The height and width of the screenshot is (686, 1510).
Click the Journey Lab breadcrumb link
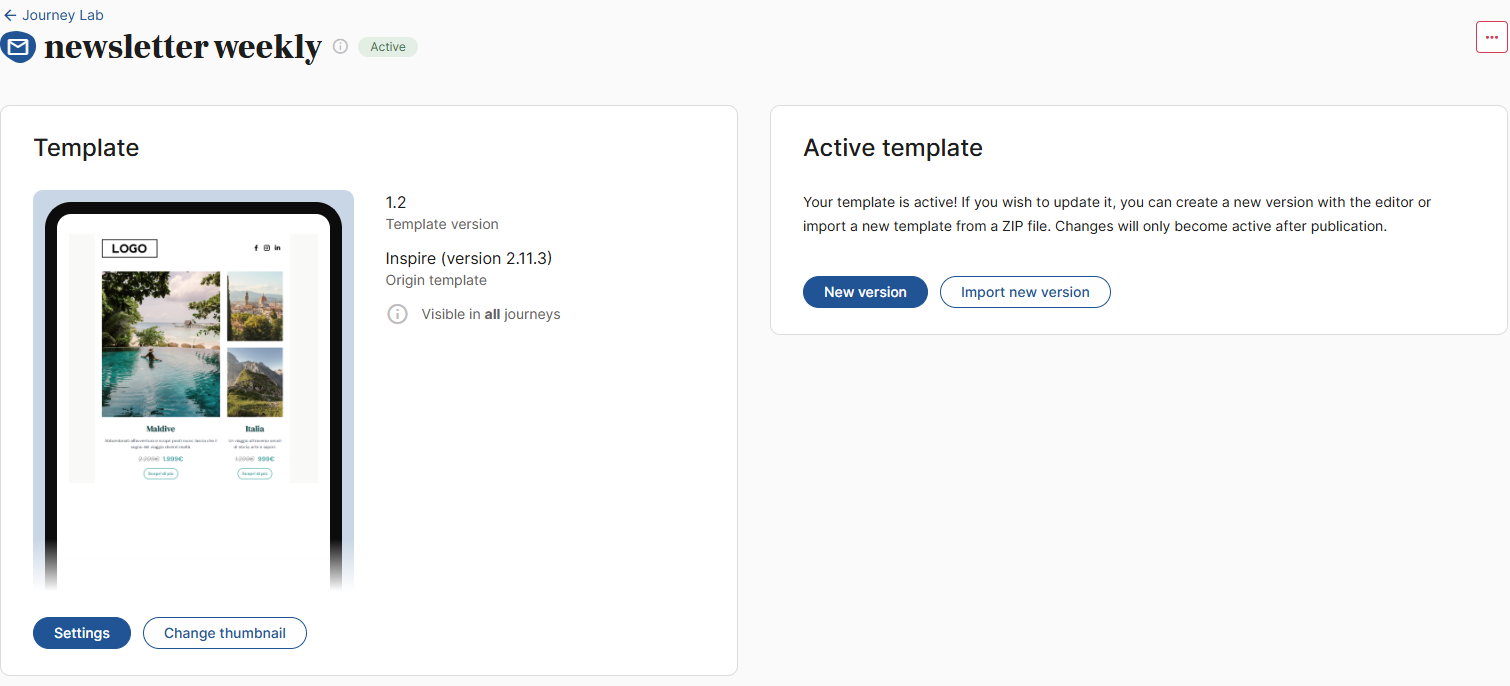pyautogui.click(x=63, y=15)
